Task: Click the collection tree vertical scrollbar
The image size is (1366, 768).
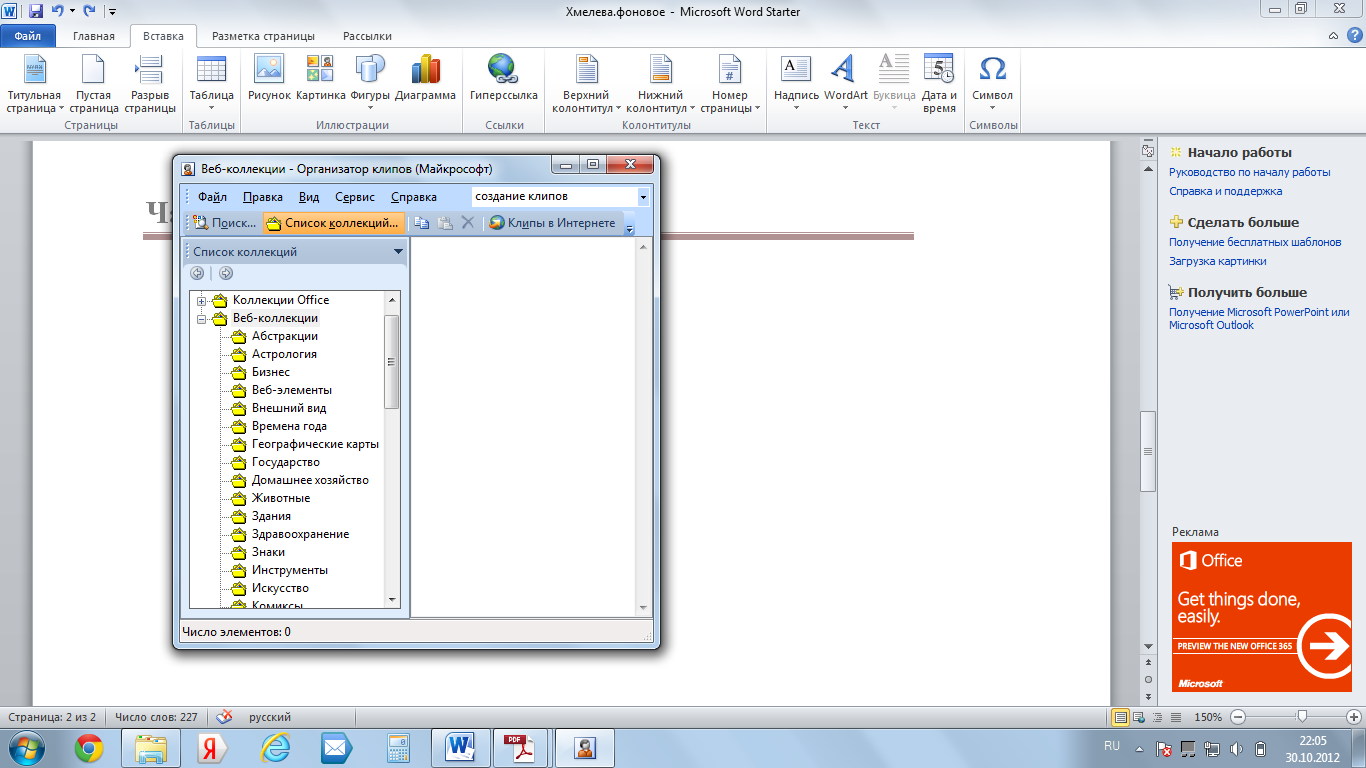Action: coord(392,450)
